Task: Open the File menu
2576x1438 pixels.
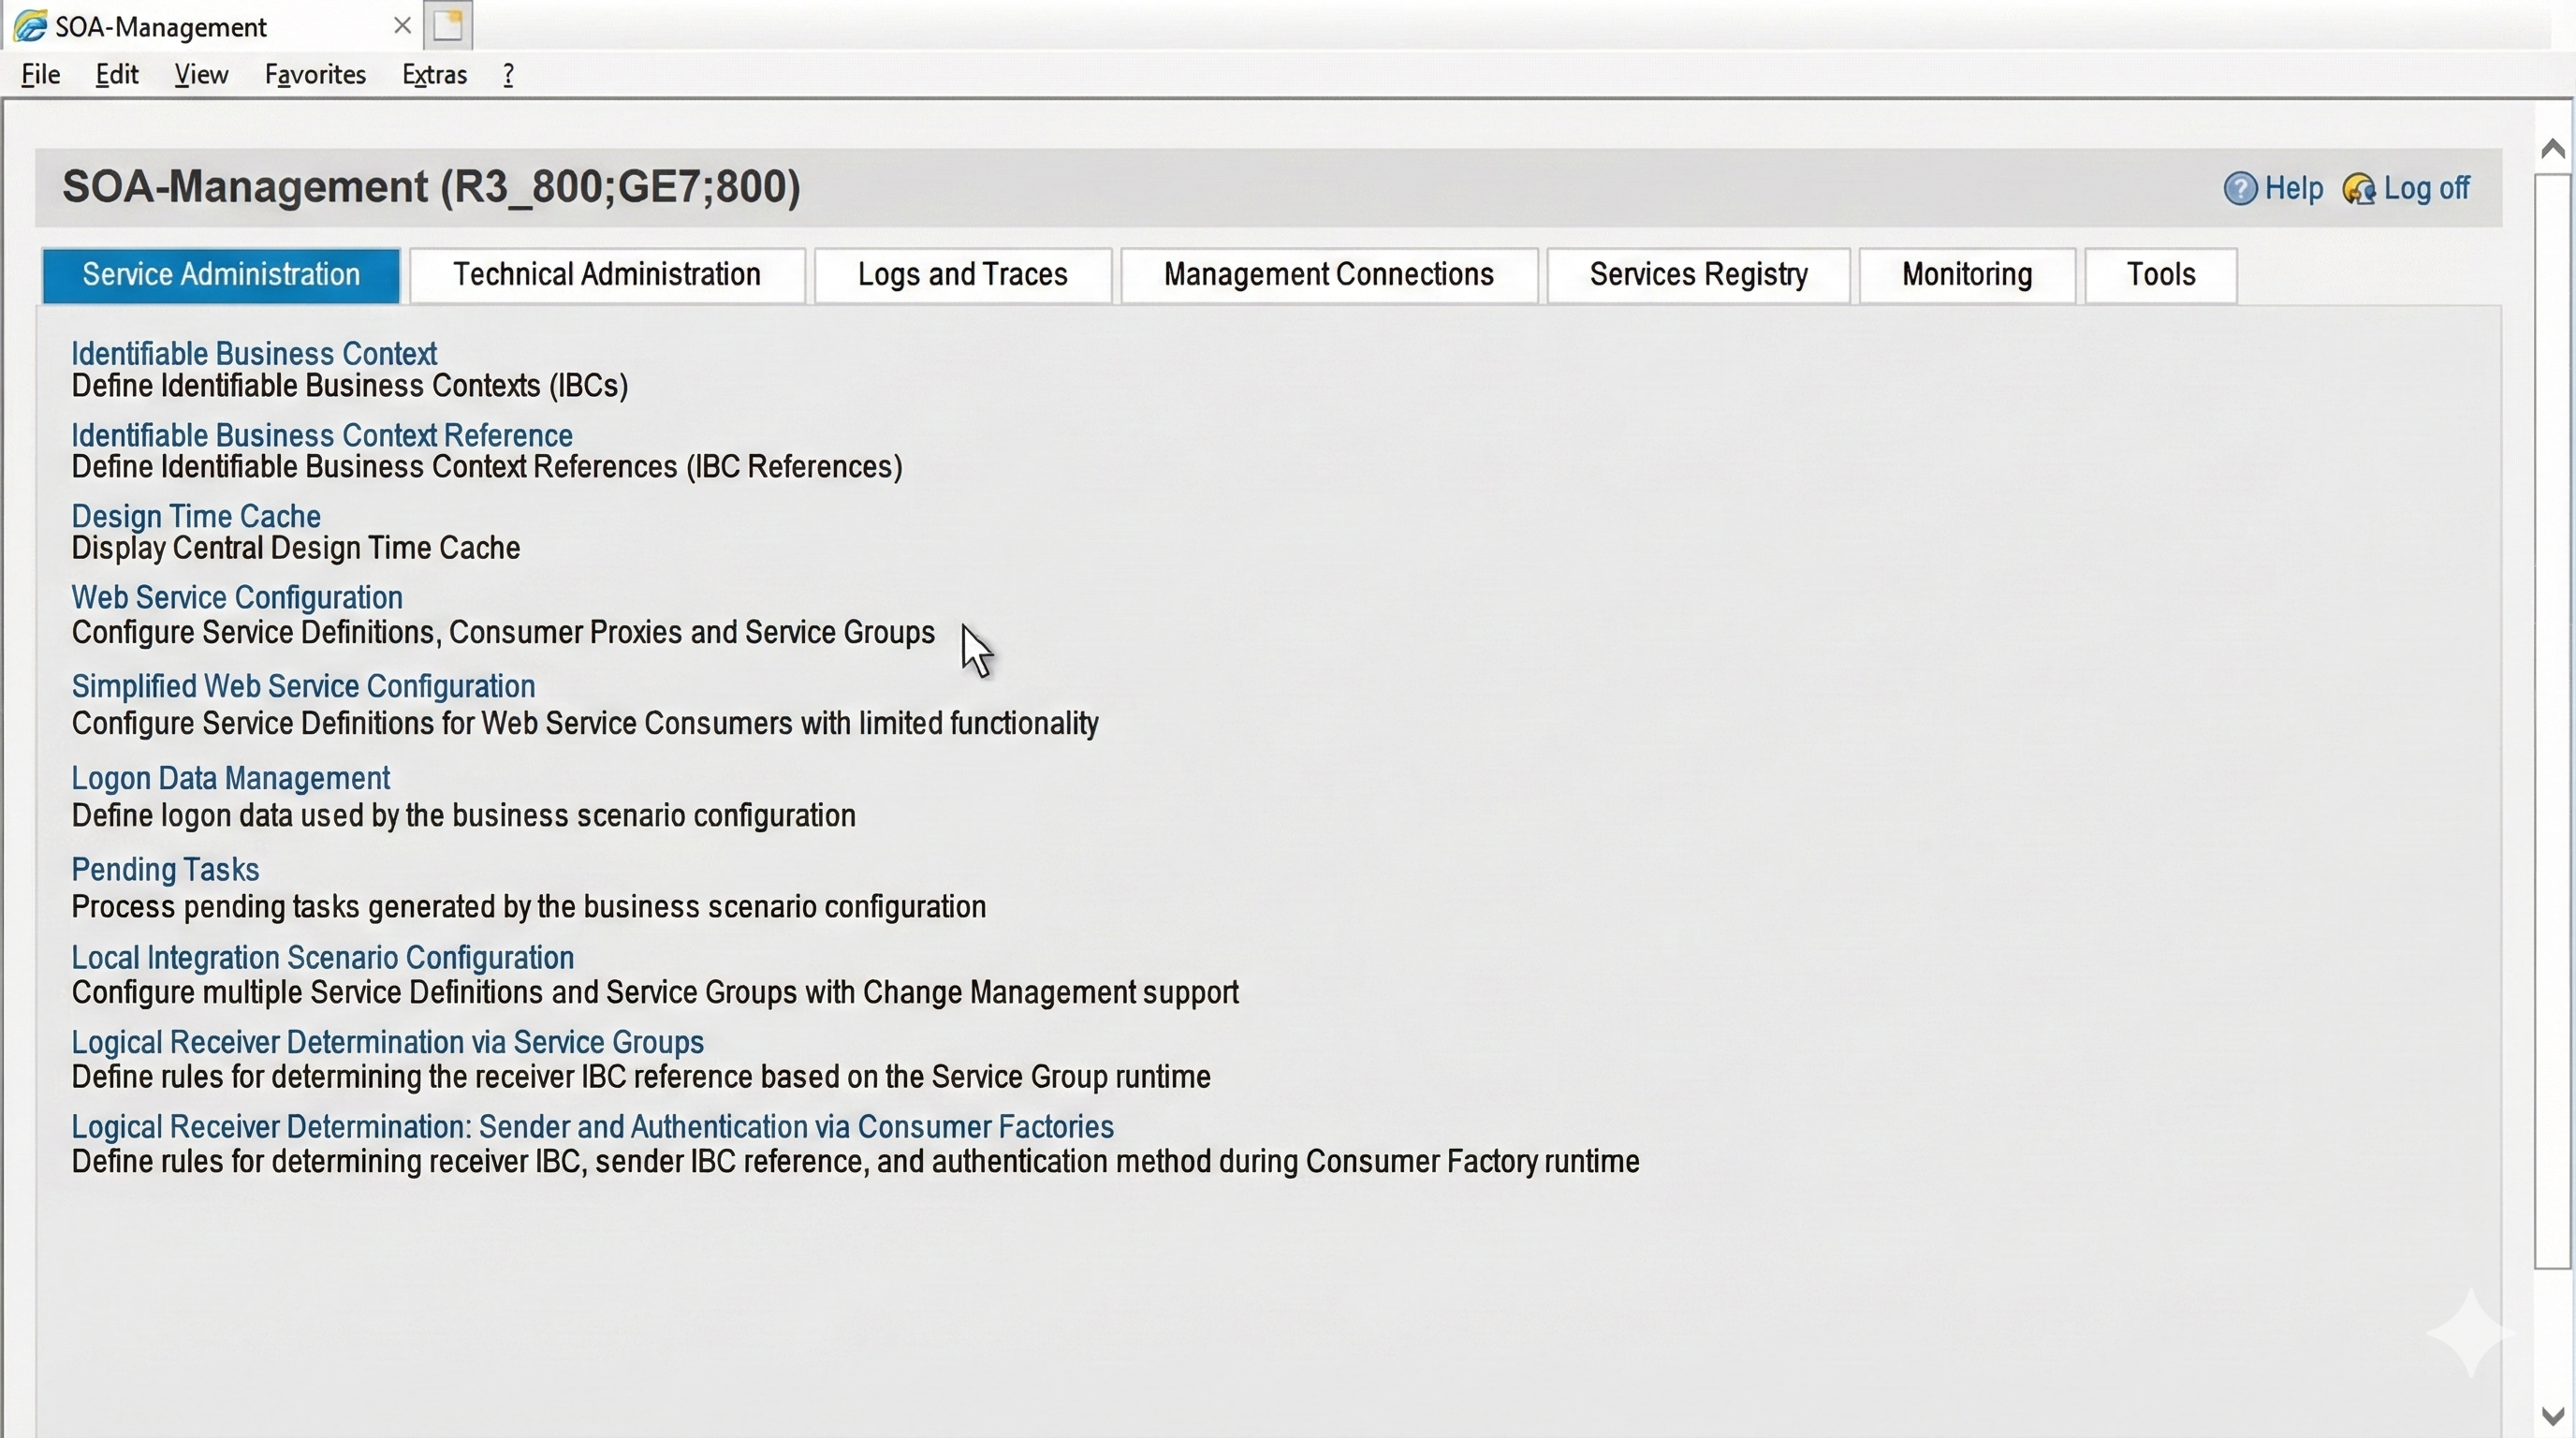Action: (41, 75)
